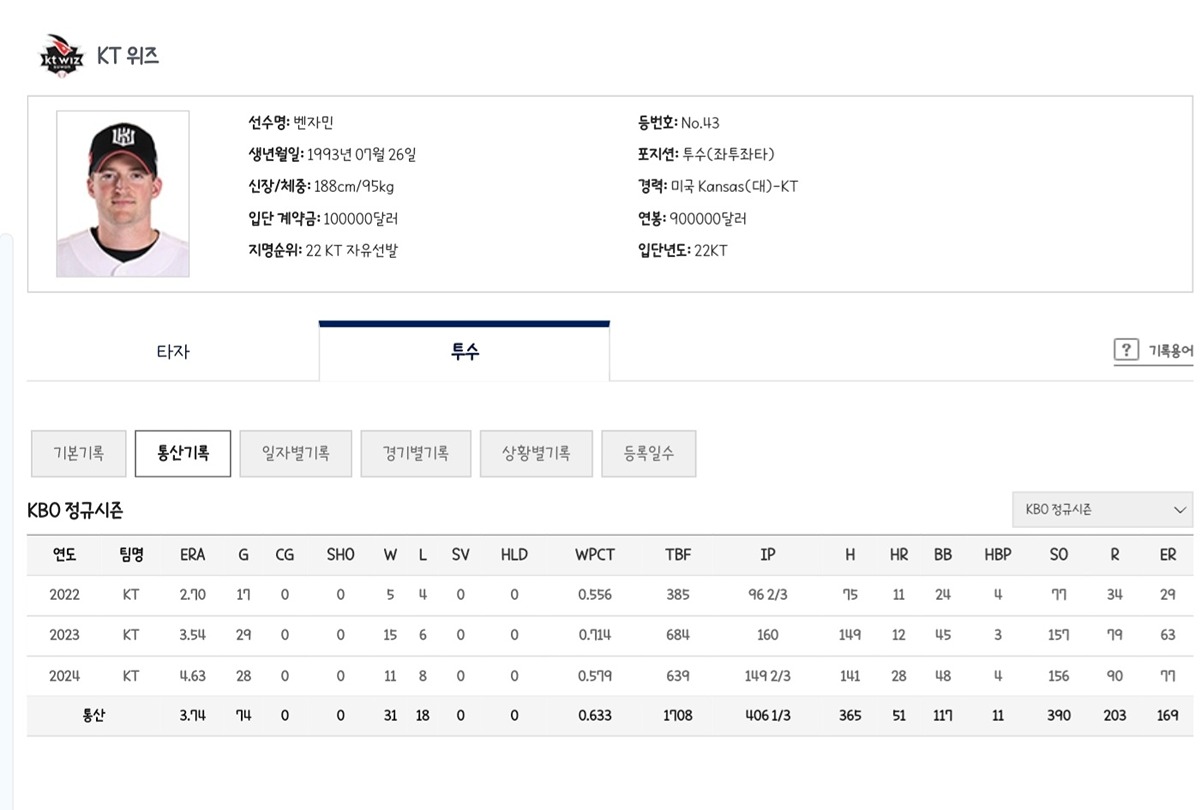The image size is (1200, 810).
Task: Open the 기본기록 button
Action: click(x=78, y=453)
